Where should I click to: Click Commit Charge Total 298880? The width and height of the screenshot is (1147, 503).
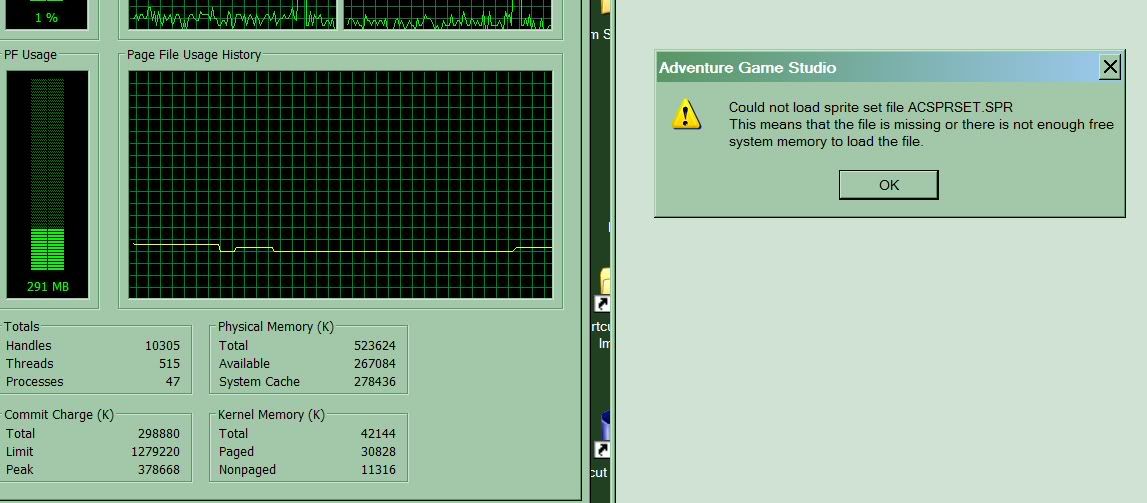click(159, 434)
